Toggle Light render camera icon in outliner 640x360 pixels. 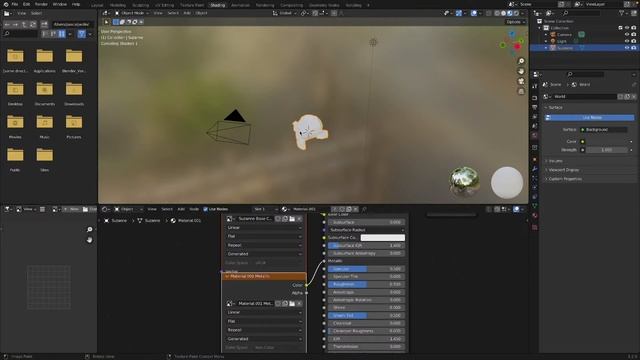point(633,41)
